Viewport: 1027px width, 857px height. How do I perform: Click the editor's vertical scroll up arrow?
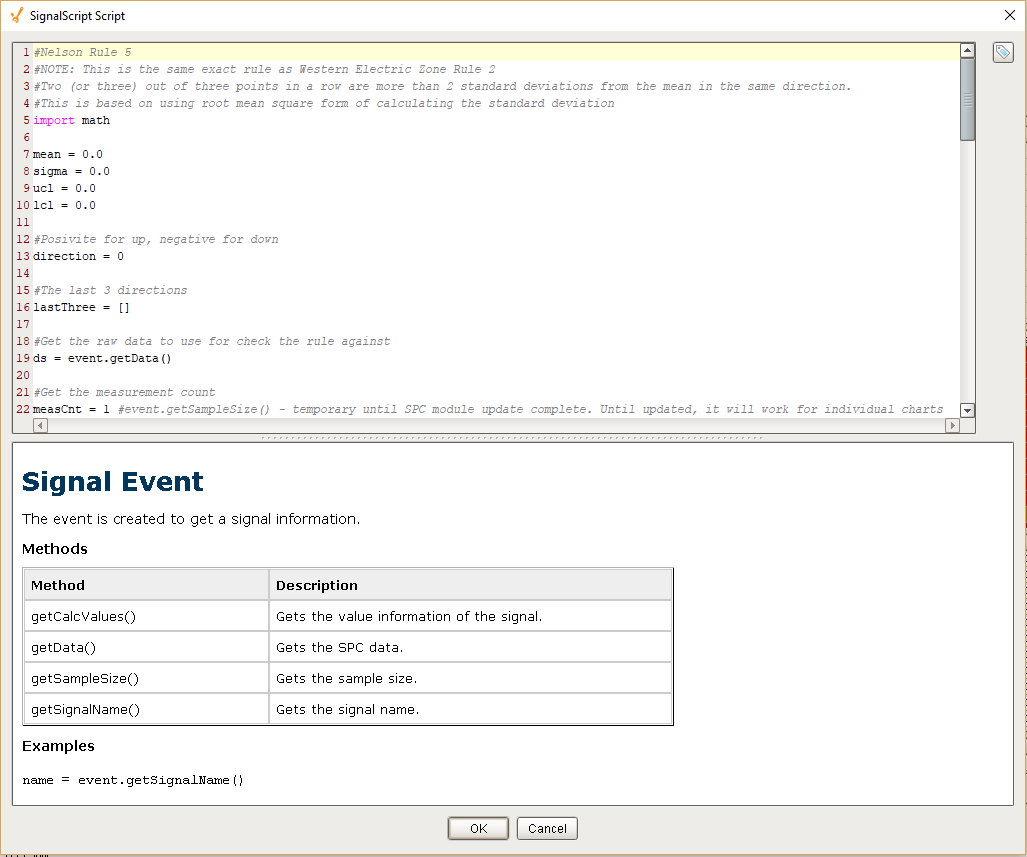[967, 51]
